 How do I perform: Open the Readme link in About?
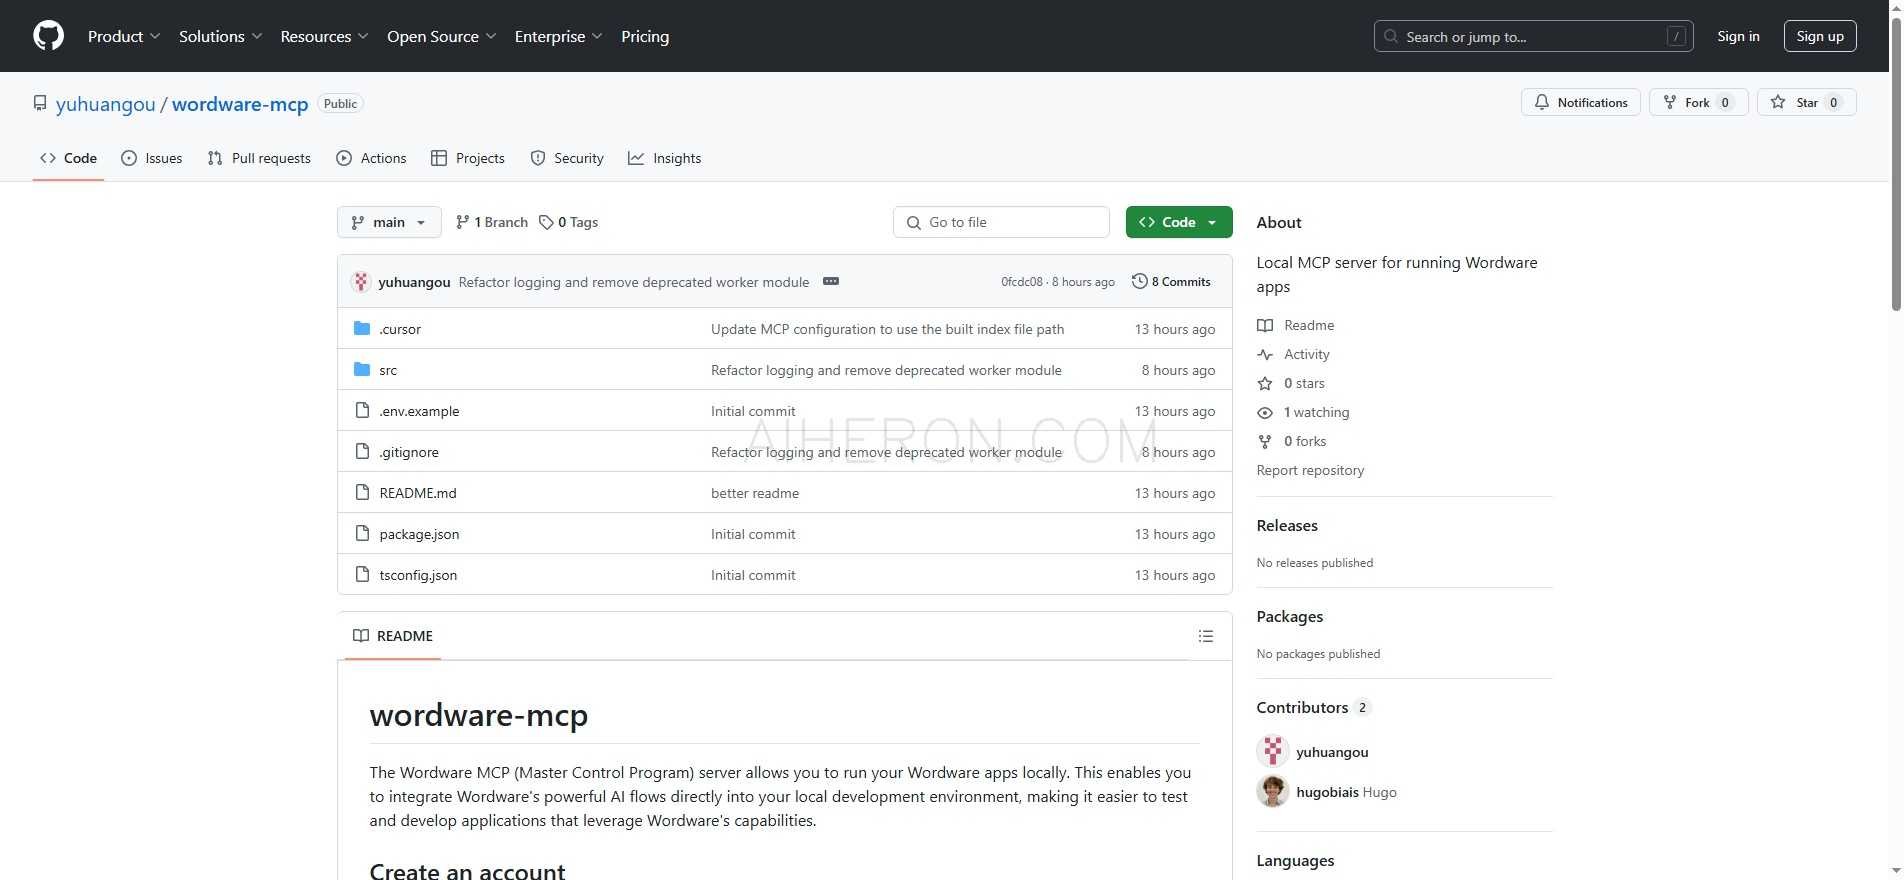click(1309, 325)
